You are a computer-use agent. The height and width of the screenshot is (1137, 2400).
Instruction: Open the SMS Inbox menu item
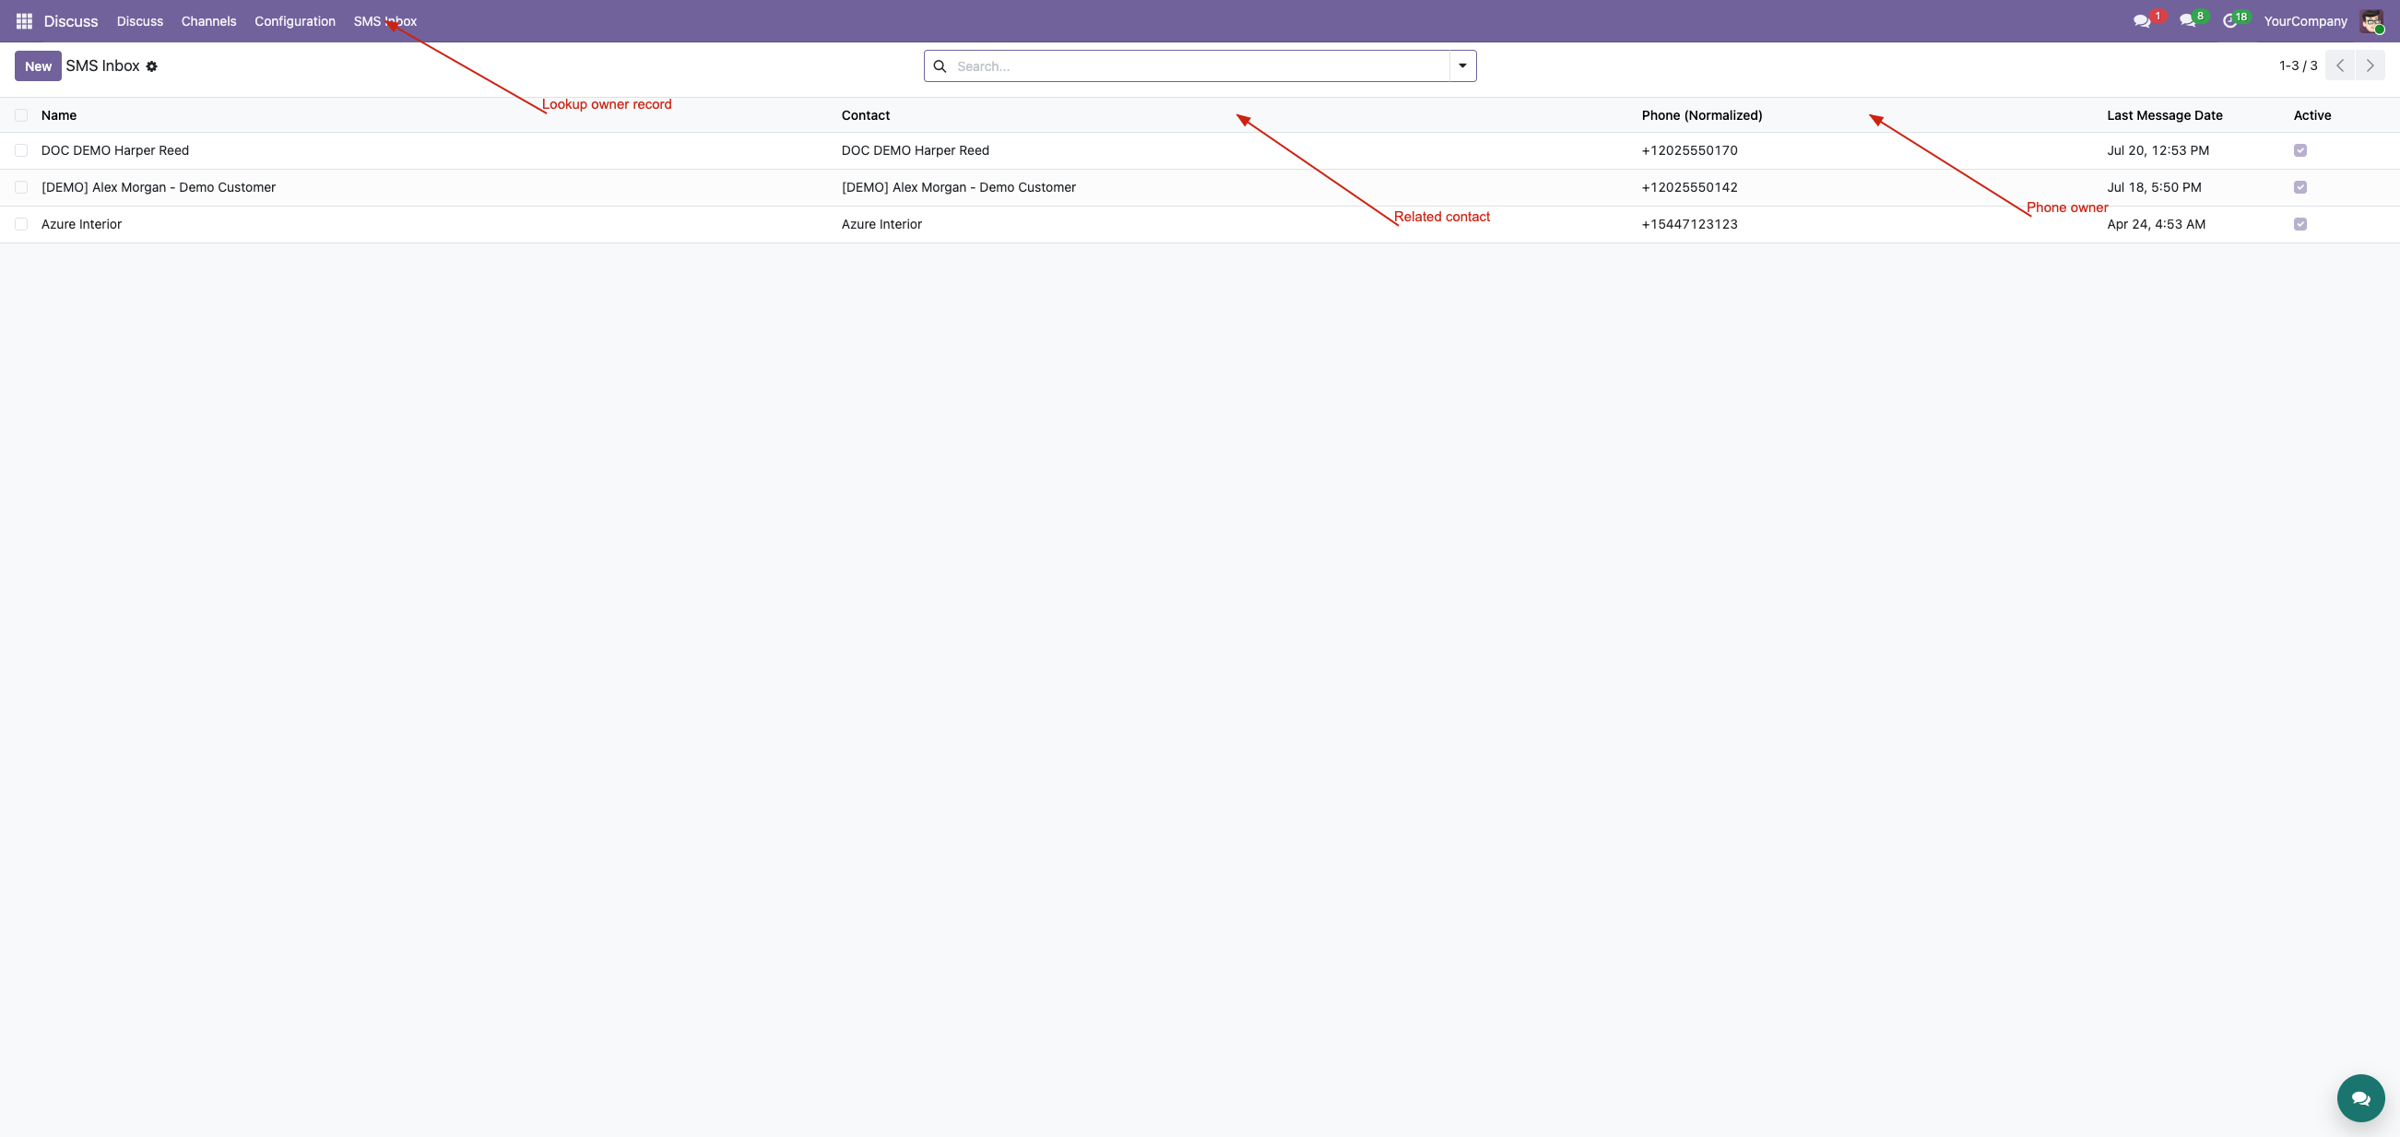click(385, 21)
